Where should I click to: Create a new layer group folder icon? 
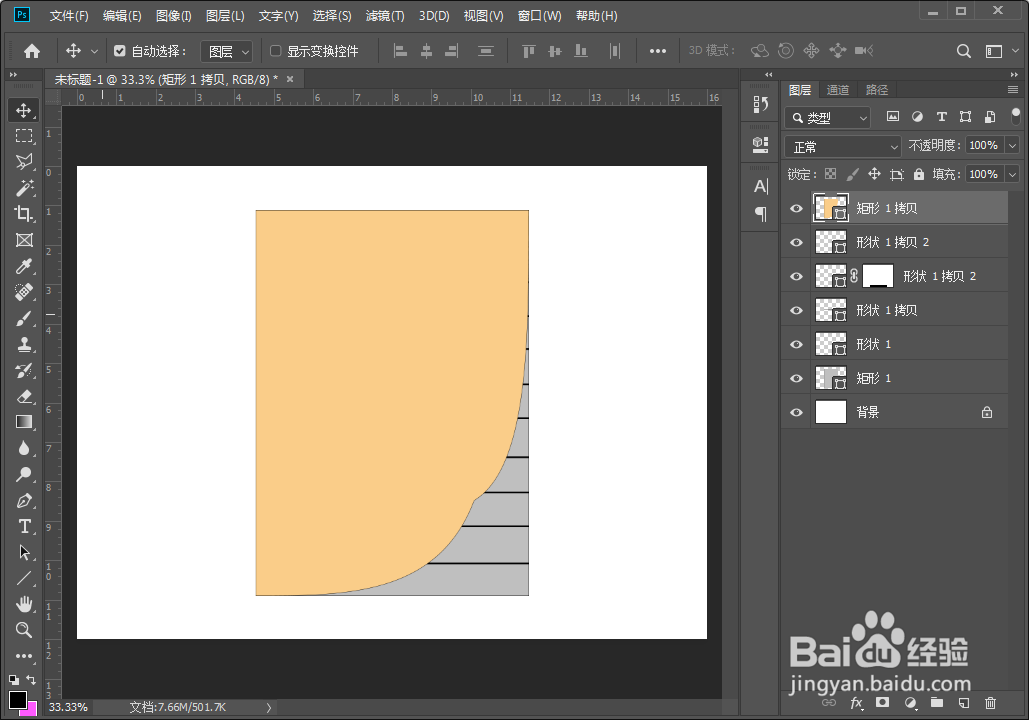[937, 703]
